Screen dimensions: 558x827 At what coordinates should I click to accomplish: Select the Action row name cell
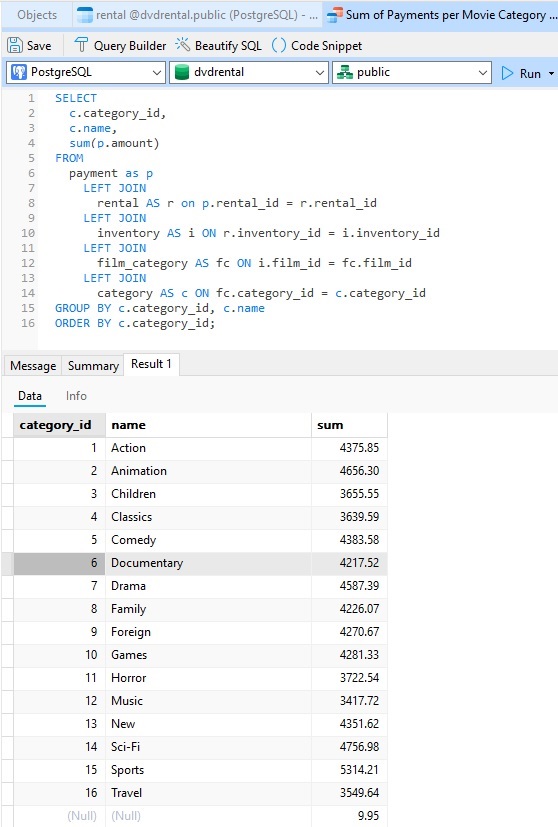tap(208, 448)
